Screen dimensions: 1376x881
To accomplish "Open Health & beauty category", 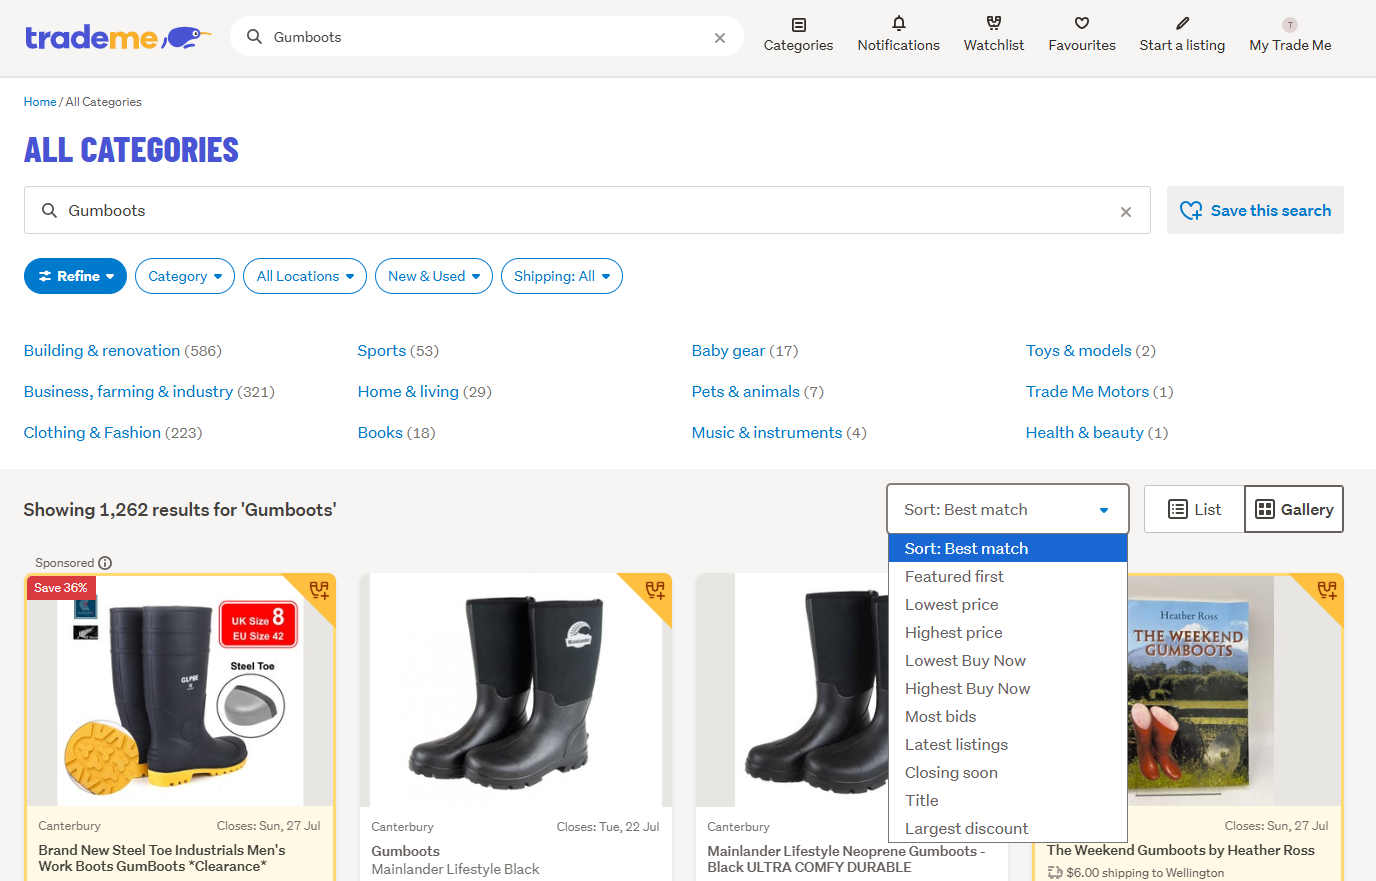I will pos(1085,432).
